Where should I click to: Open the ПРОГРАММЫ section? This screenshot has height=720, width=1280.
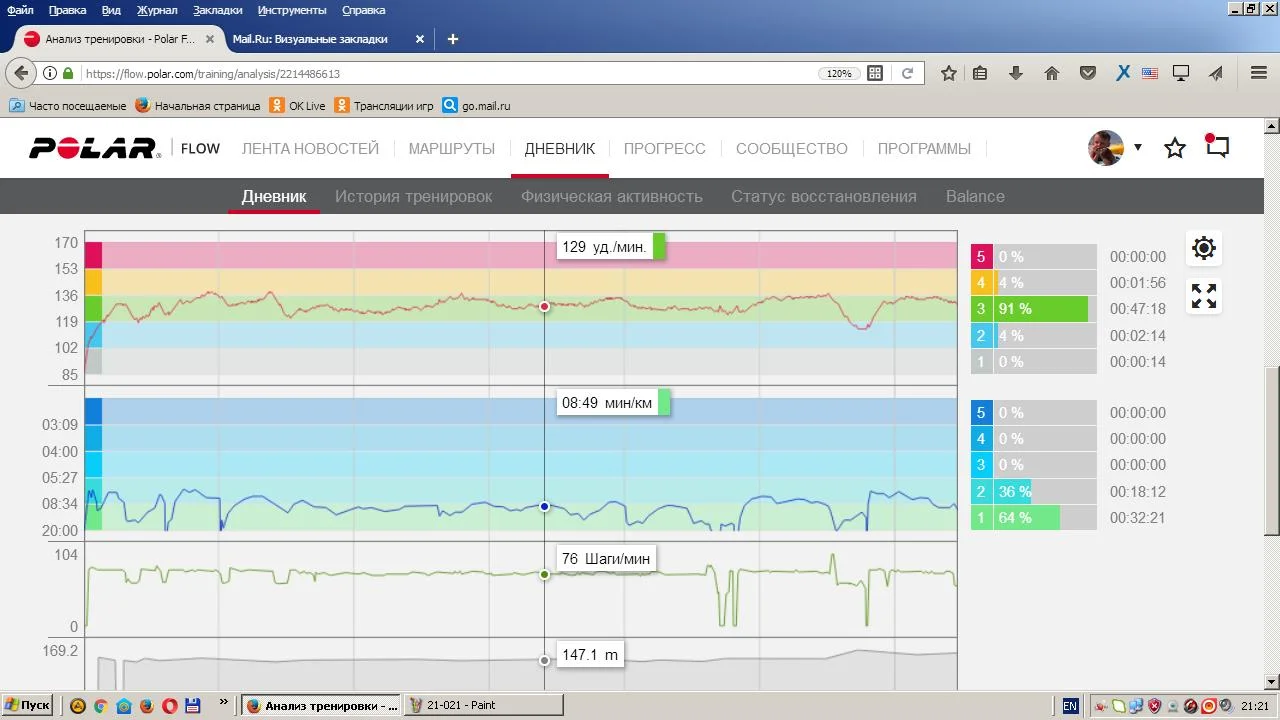[x=924, y=148]
